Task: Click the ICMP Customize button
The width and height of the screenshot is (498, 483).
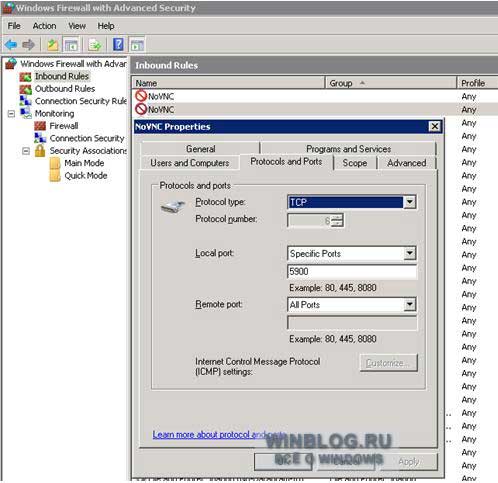Action: tap(389, 363)
